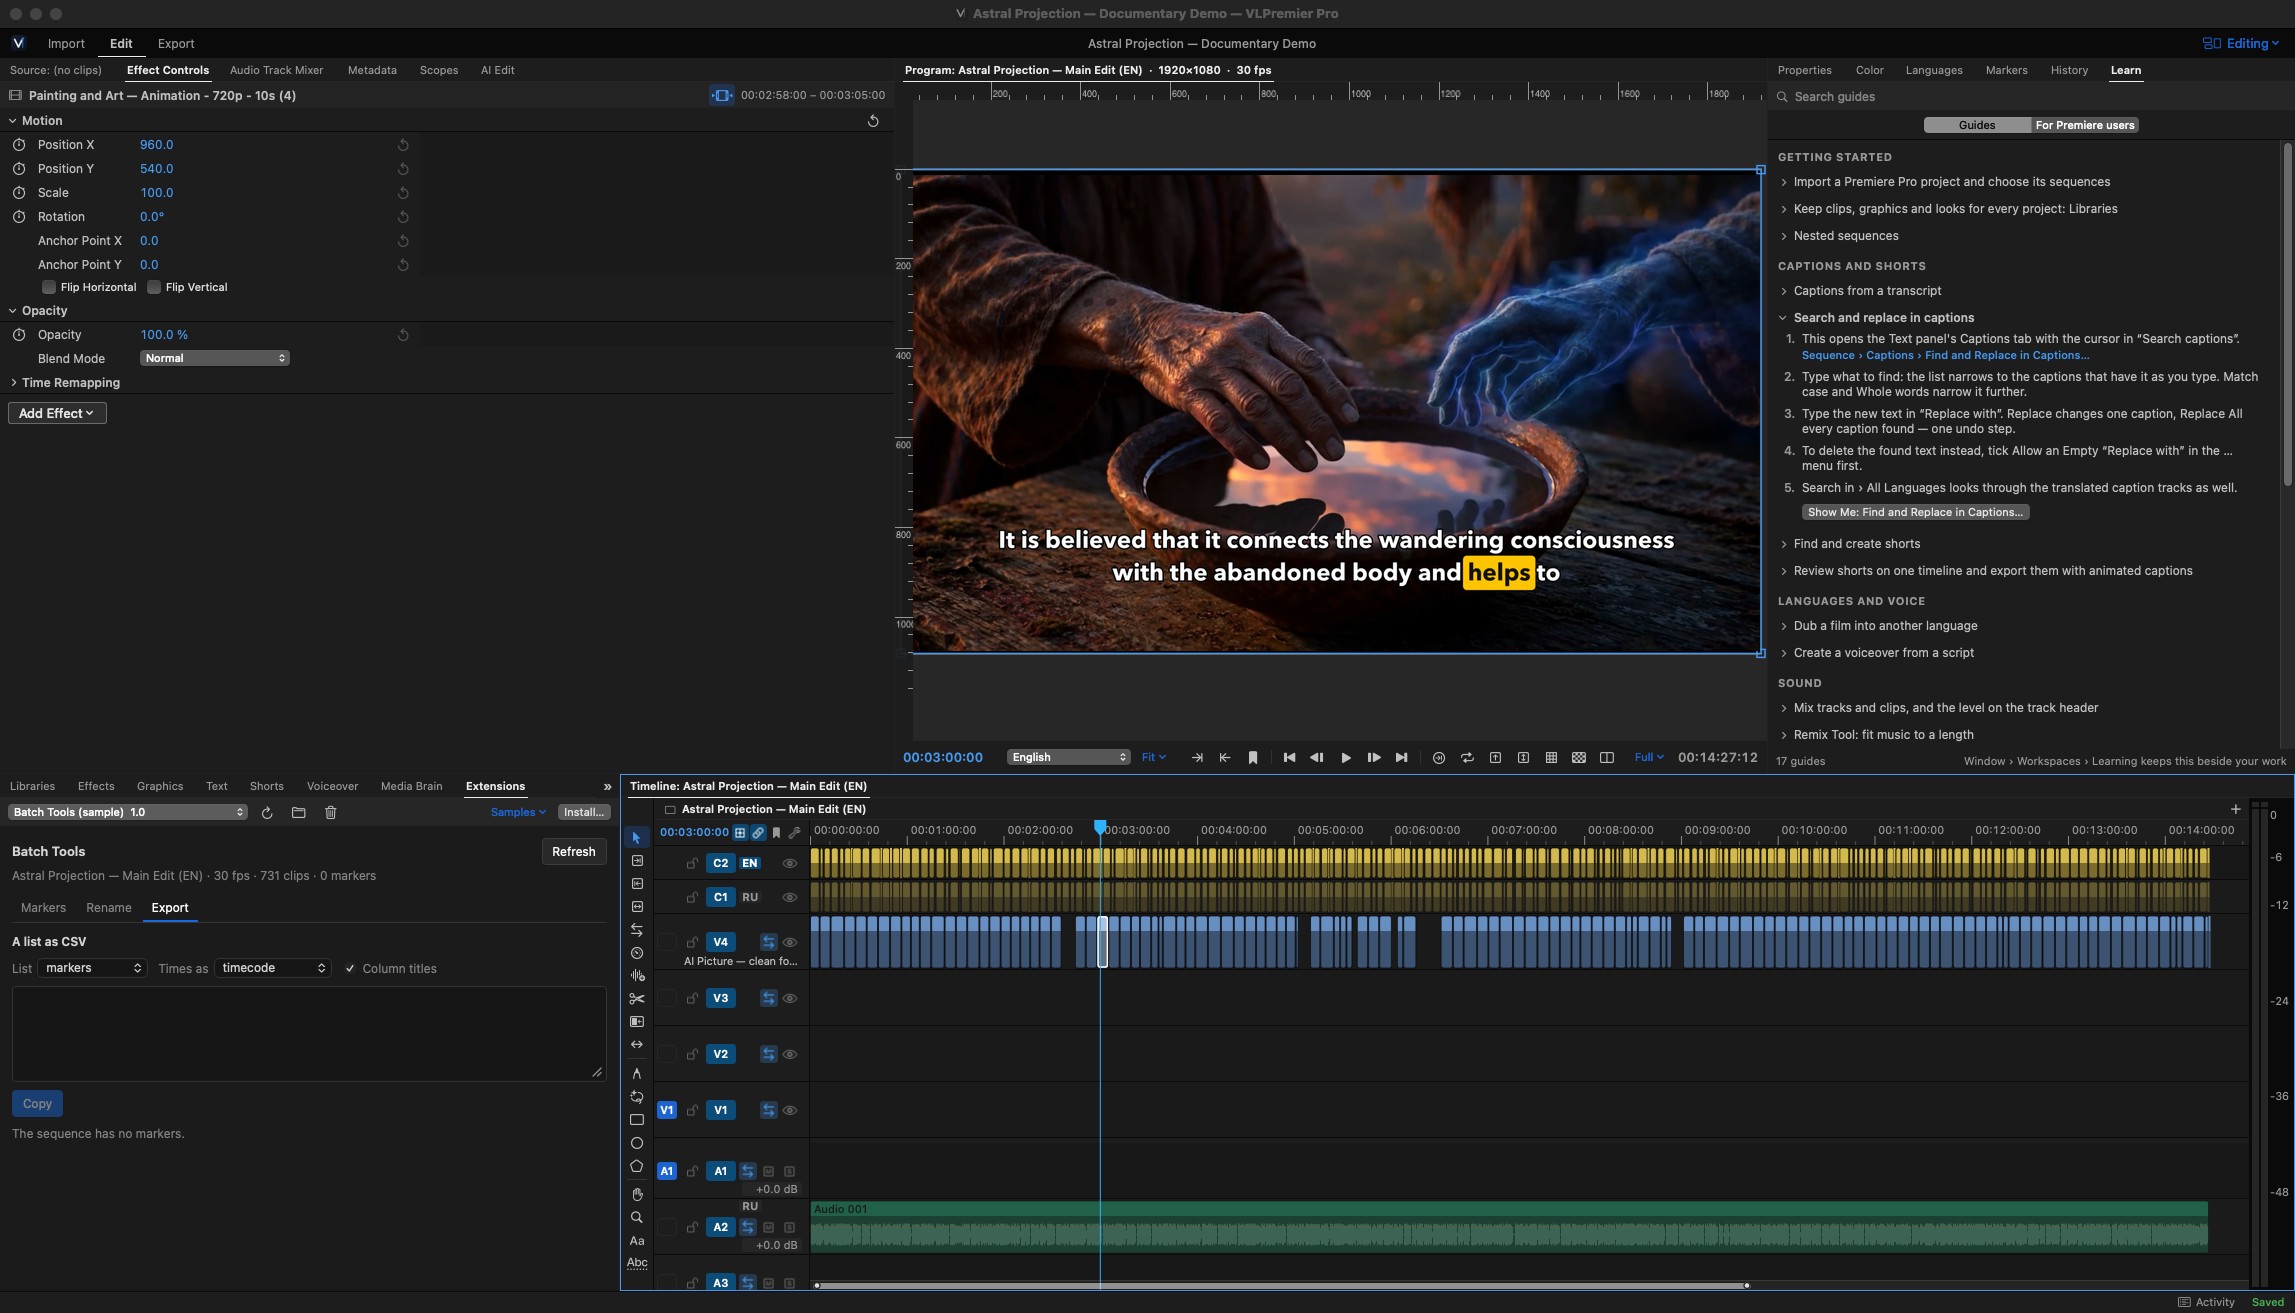Open comparison split view icon
2295x1313 pixels.
pyautogui.click(x=1607, y=758)
